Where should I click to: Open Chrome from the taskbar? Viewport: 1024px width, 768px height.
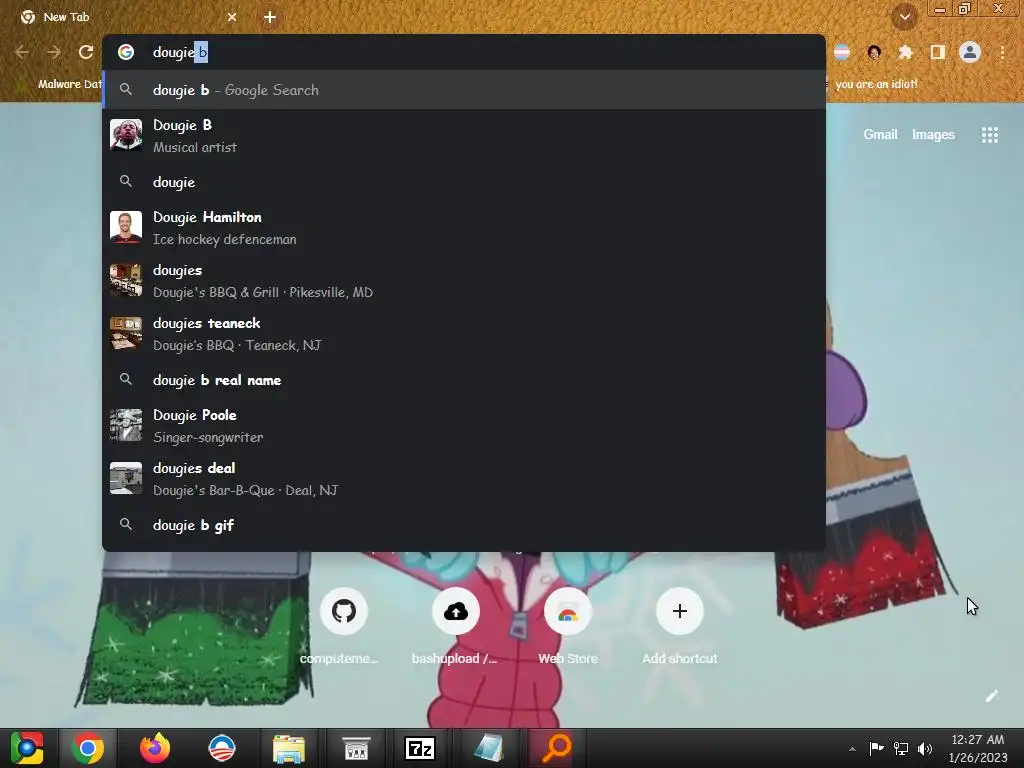[88, 748]
